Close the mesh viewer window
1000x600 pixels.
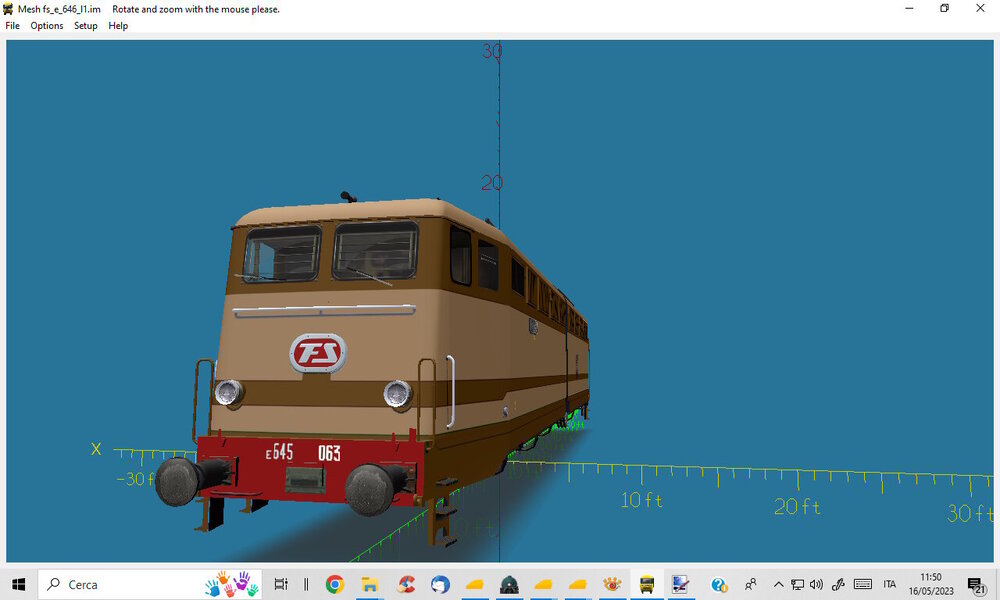980,8
